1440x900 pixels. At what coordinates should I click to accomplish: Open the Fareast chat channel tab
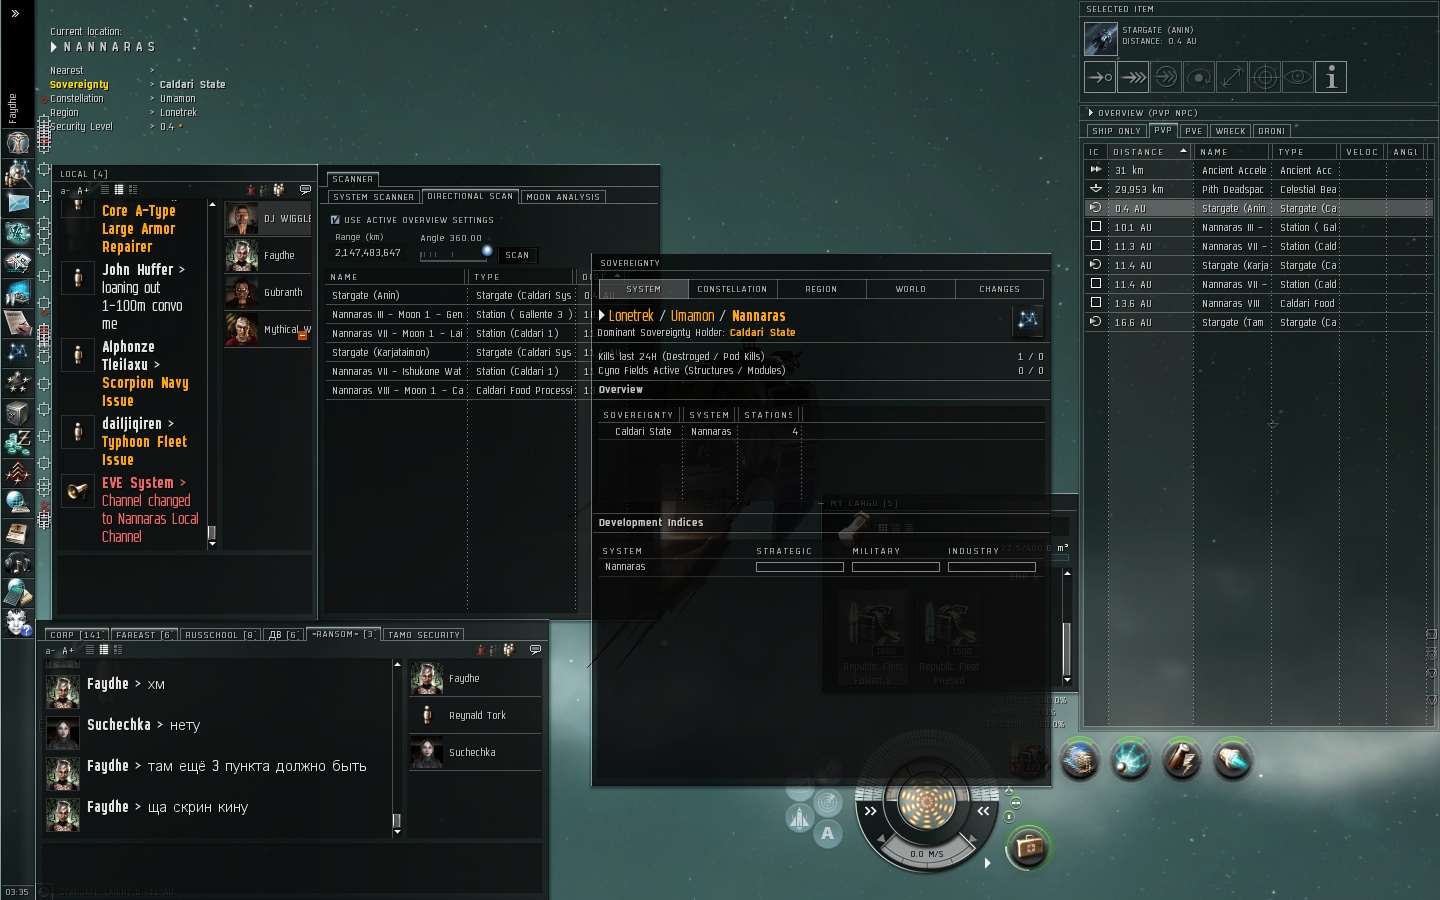[x=142, y=635]
